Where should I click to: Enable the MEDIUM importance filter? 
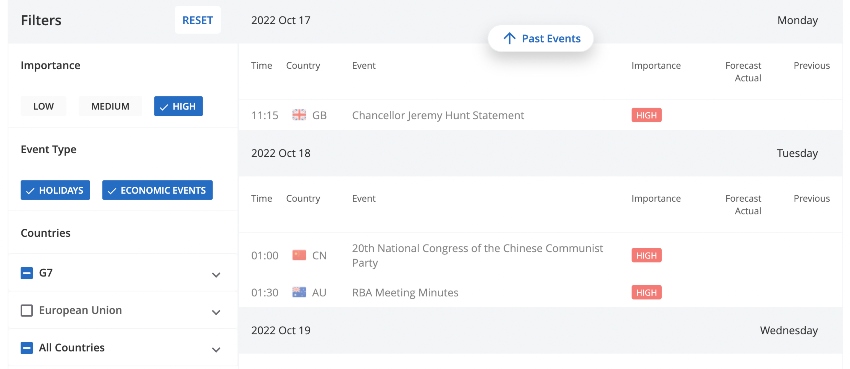(x=110, y=106)
